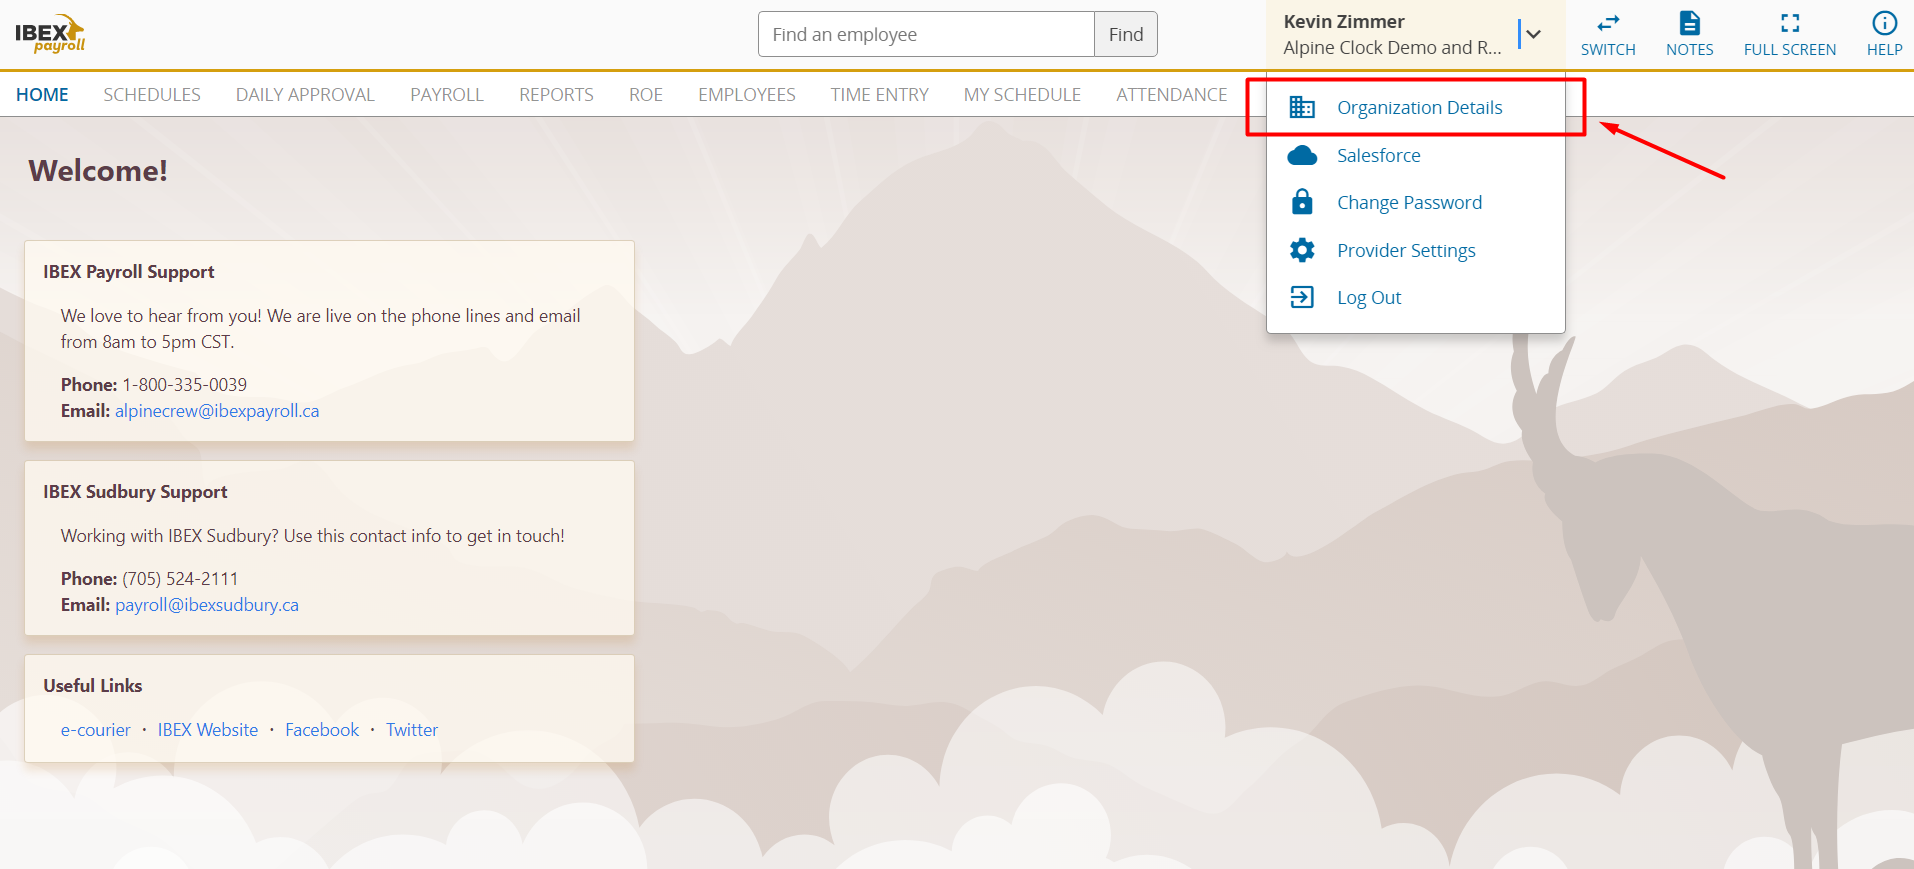
Task: Click the Welcome! heading
Action: (98, 171)
